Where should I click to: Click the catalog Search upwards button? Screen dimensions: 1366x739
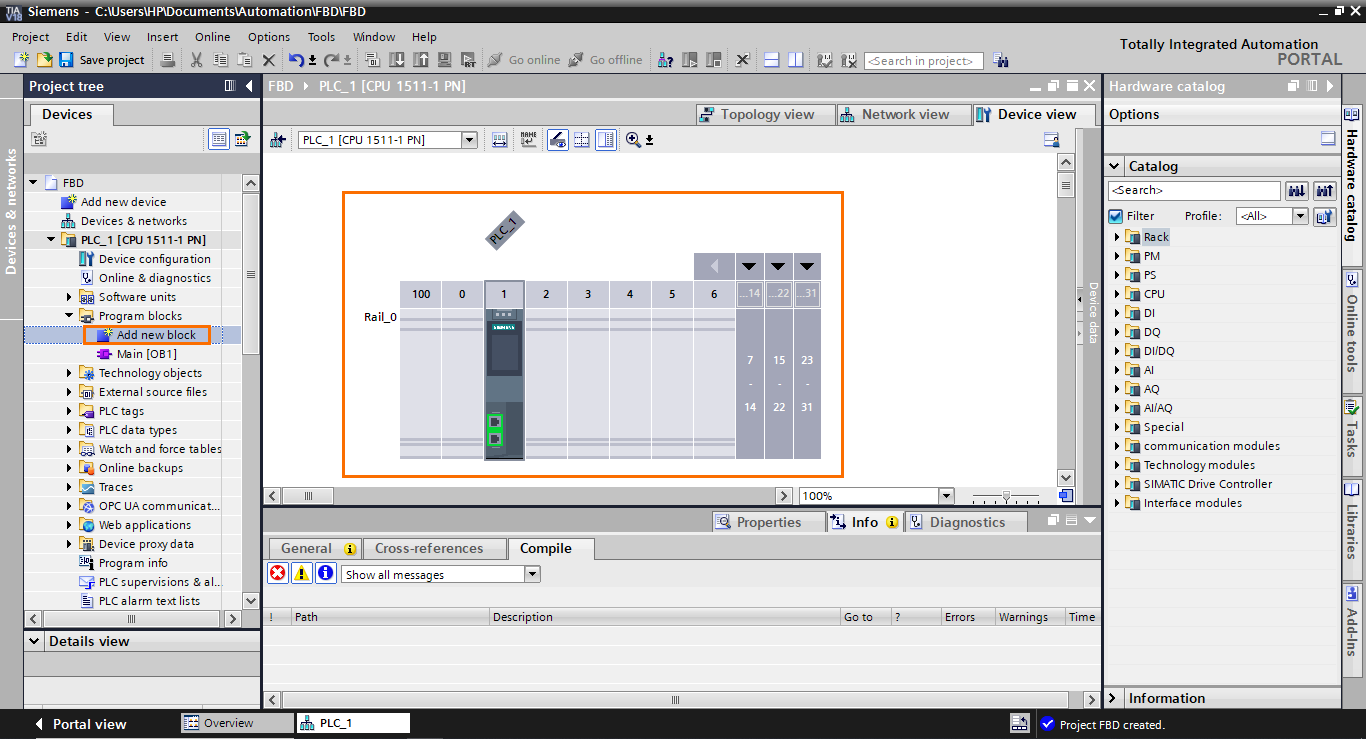coord(1325,190)
